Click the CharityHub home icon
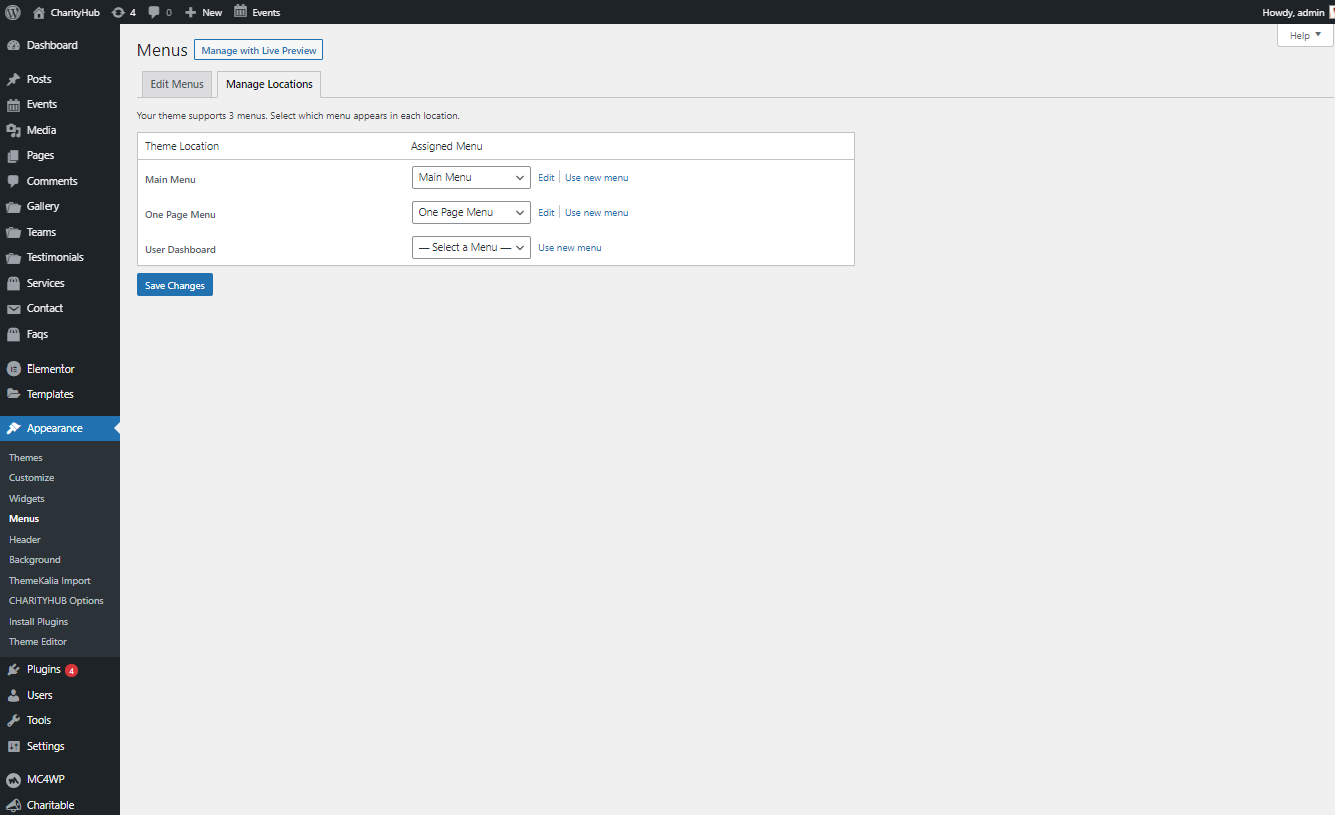This screenshot has height=815, width=1335. point(39,12)
